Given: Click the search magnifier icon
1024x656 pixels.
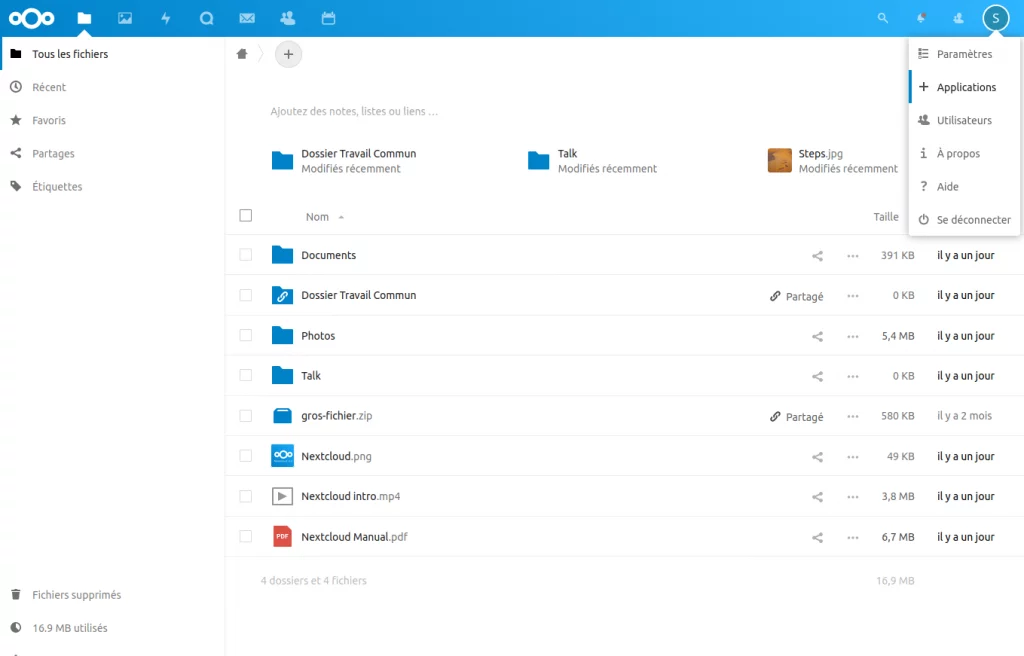Looking at the screenshot, I should [x=883, y=18].
